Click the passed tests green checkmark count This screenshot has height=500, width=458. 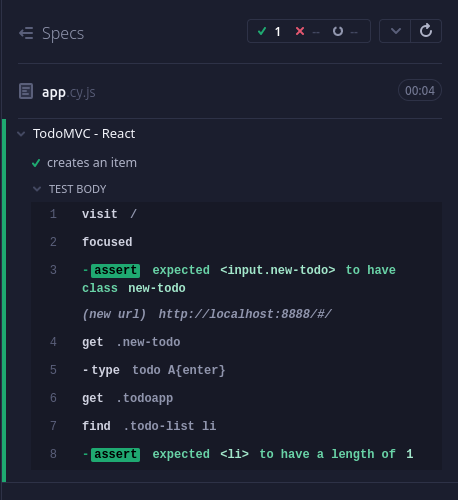click(x=269, y=32)
